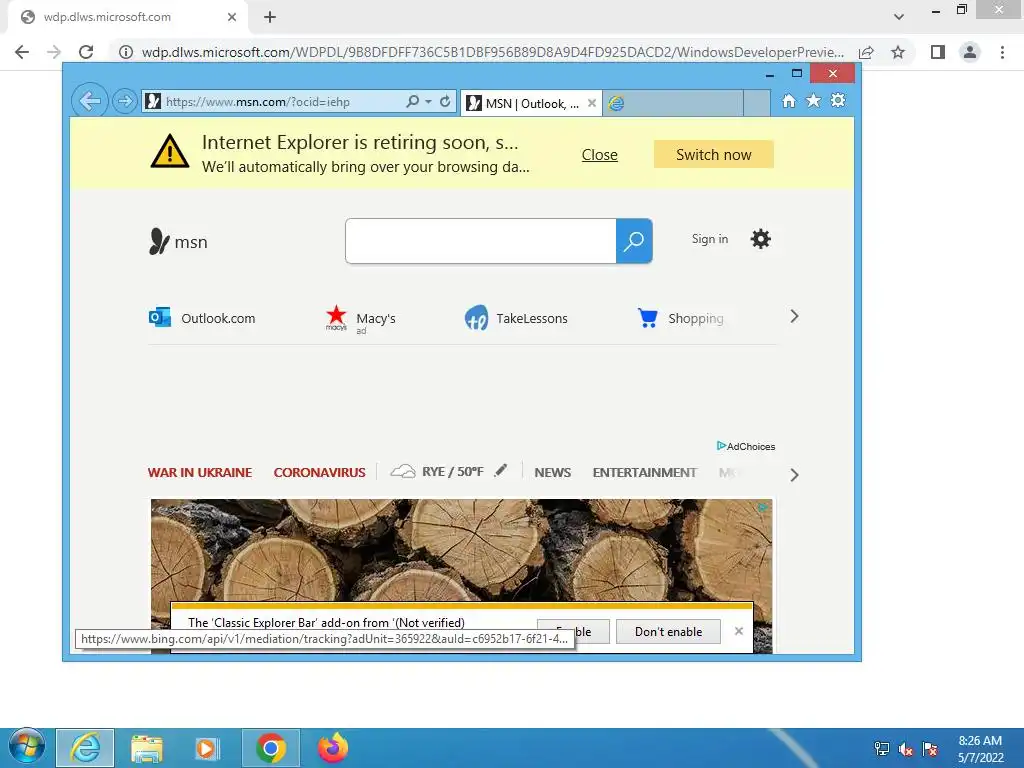Expand more news categories chevron

coord(794,475)
